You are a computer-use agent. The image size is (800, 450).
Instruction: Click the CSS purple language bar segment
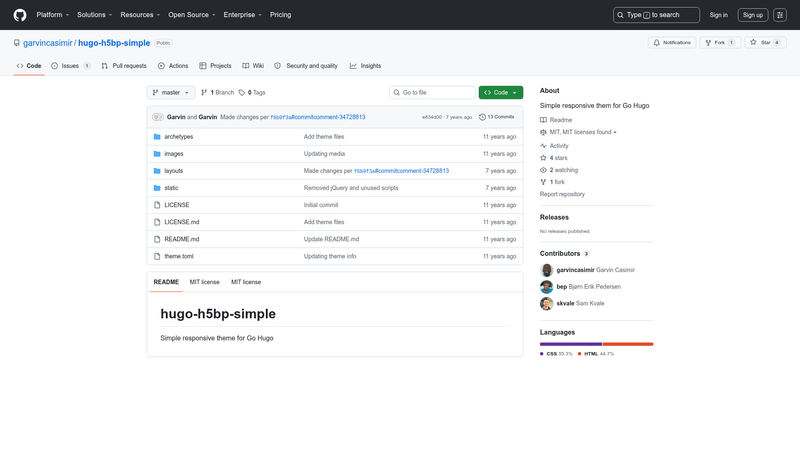[x=571, y=344]
